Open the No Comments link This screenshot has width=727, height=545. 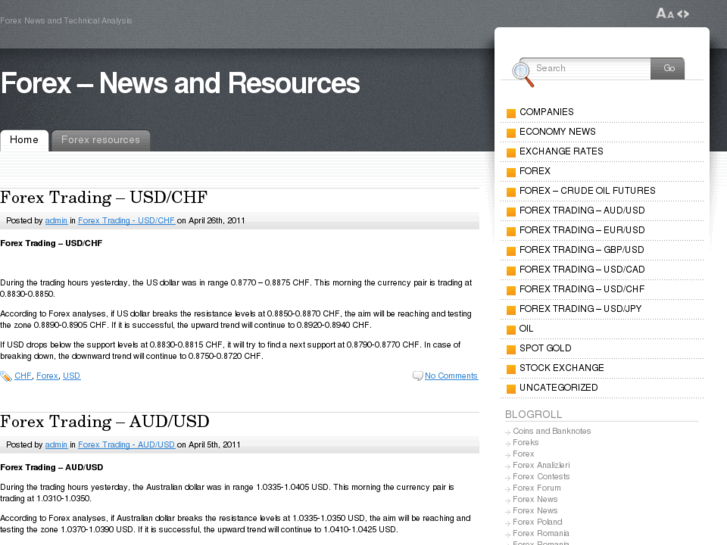[x=451, y=376]
